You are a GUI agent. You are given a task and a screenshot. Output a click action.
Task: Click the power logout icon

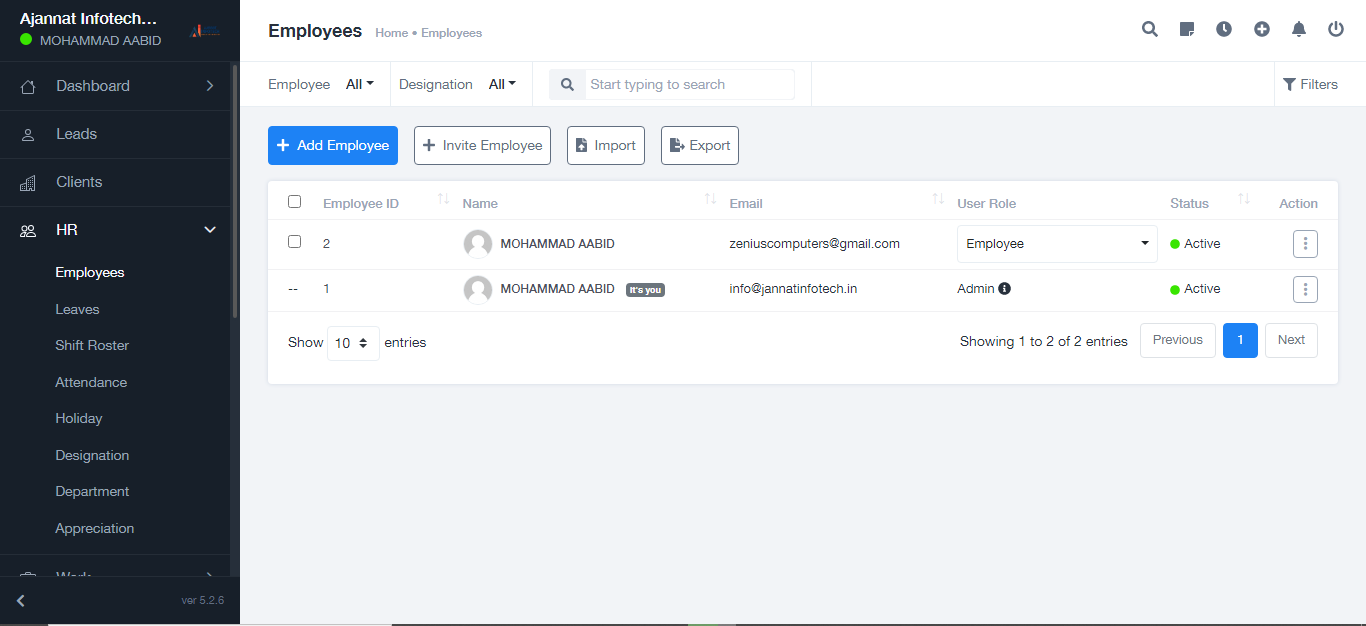(x=1336, y=29)
